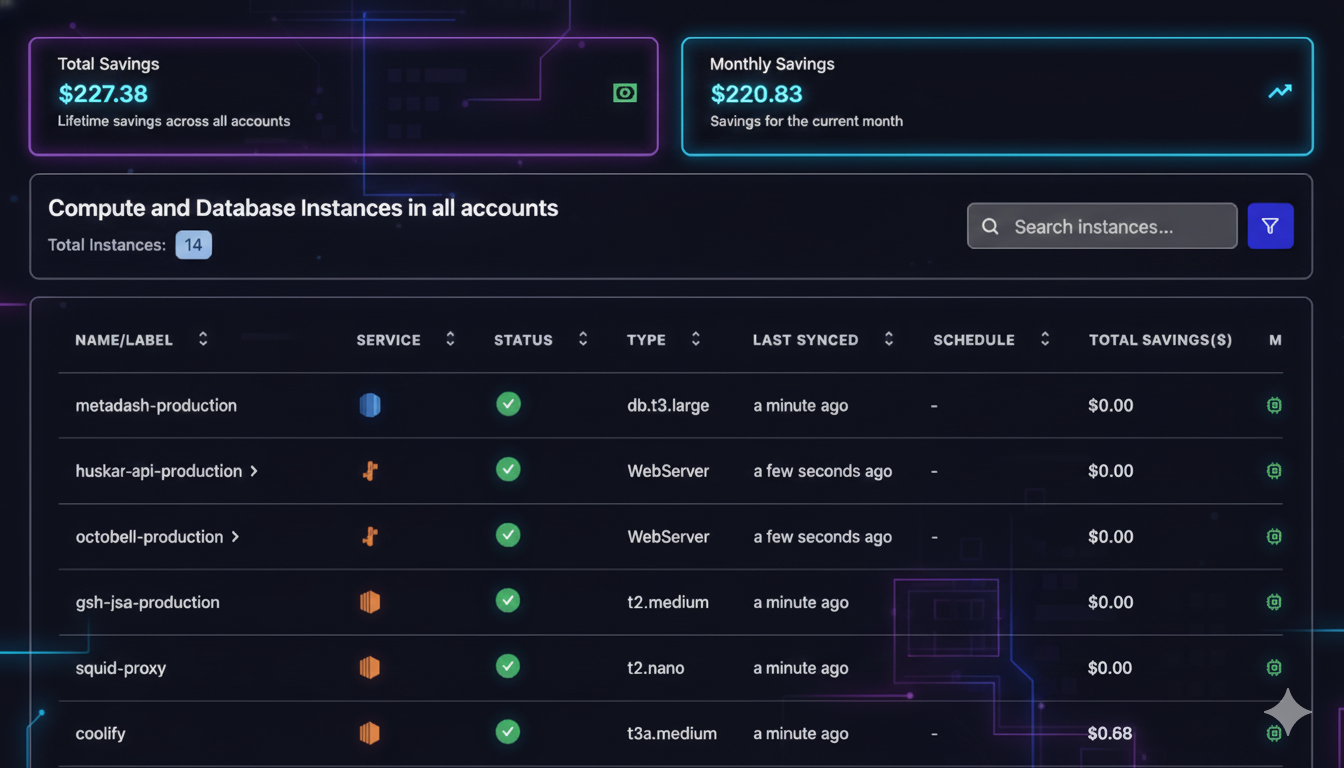Click the Lifetime savings across all accounts caption

pos(174,121)
